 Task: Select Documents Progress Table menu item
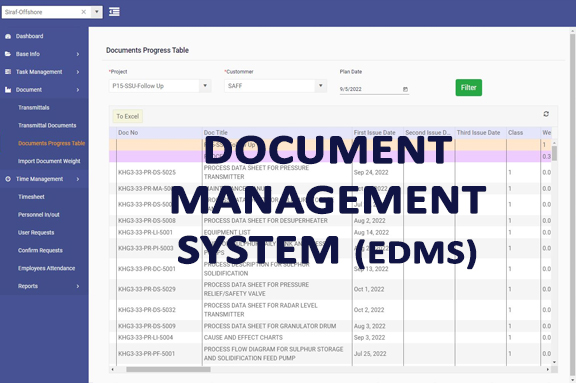pyautogui.click(x=51, y=143)
